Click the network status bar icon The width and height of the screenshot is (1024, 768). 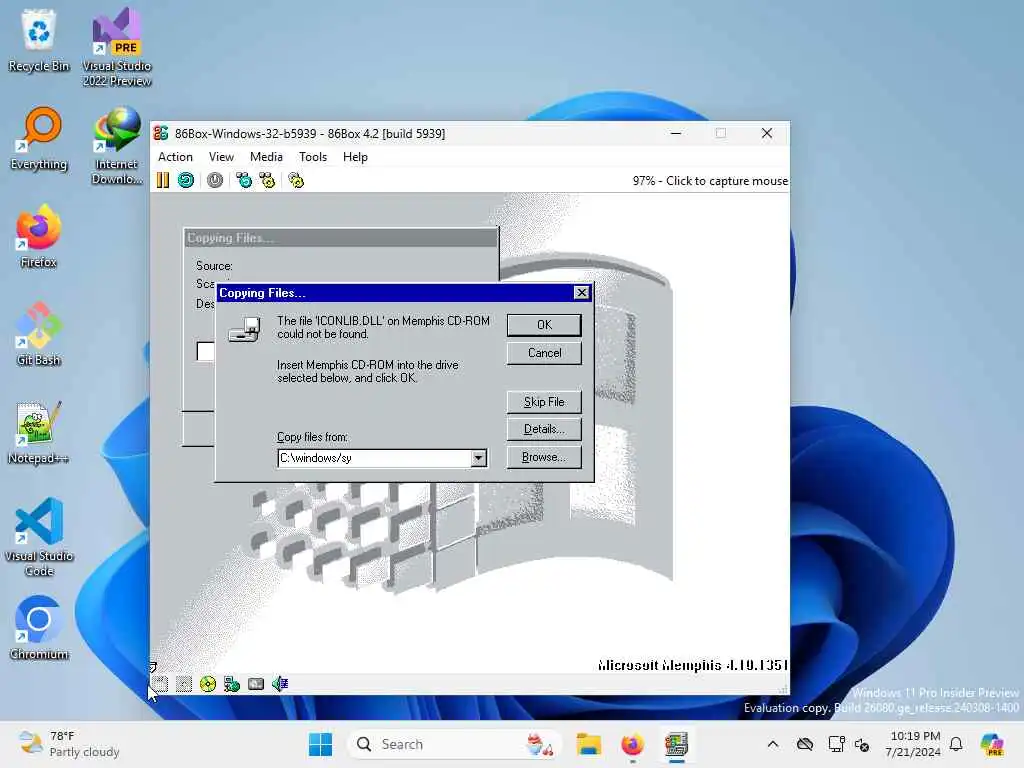point(232,684)
